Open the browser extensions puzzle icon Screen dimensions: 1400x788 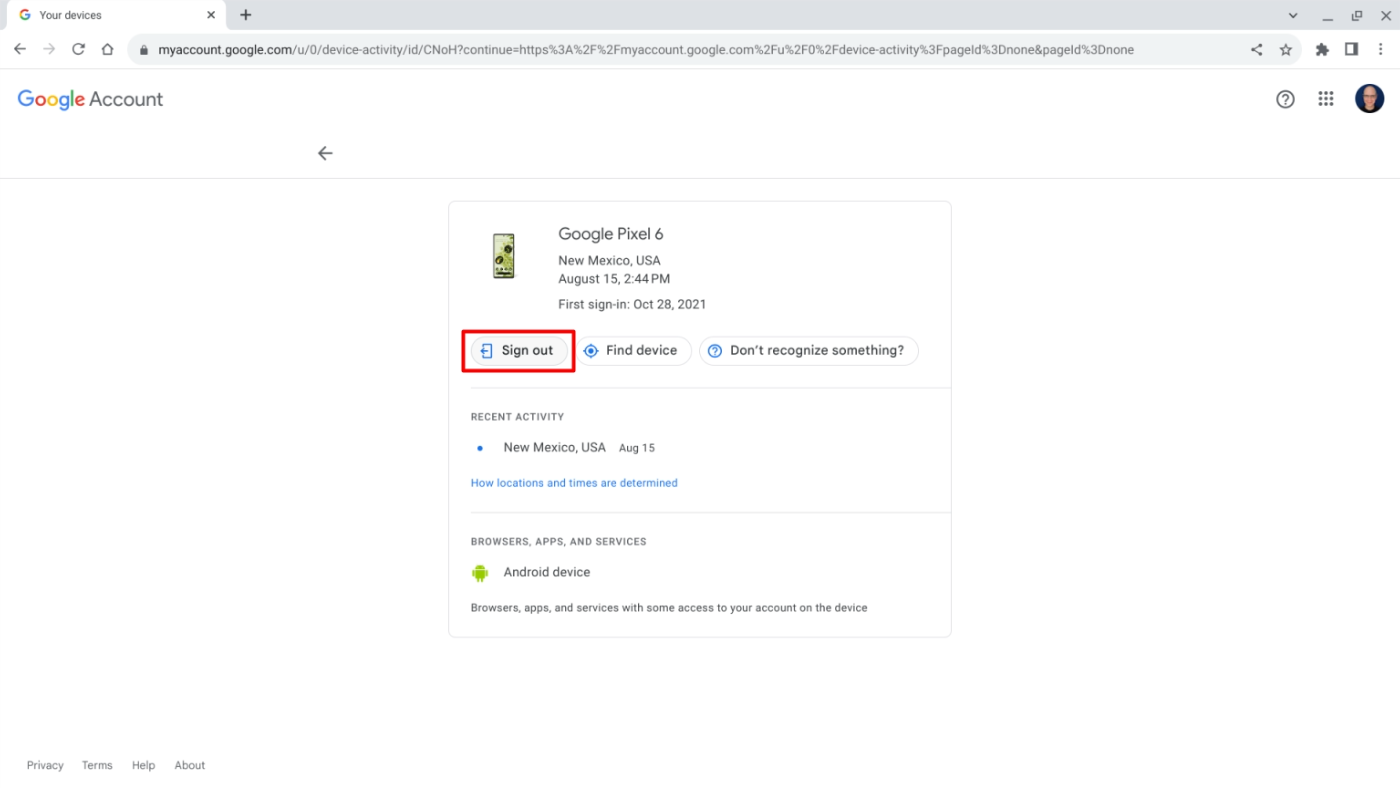[1321, 48]
